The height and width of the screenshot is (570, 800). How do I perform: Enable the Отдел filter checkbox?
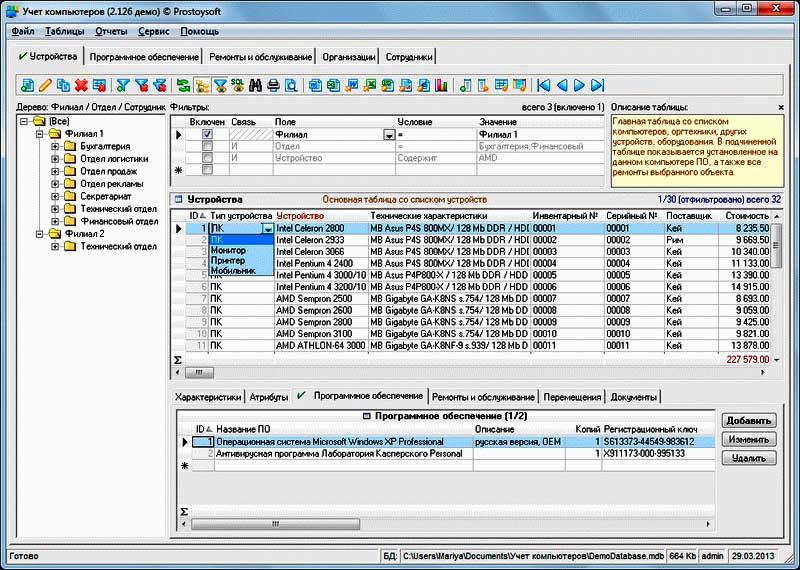(x=207, y=146)
